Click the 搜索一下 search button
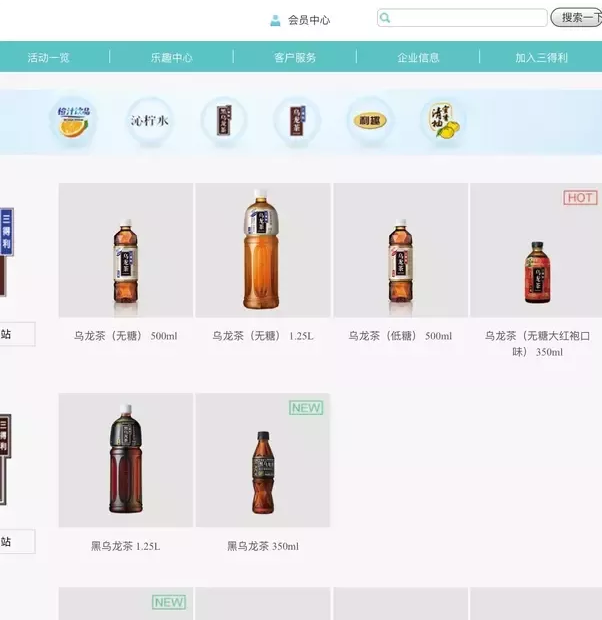This screenshot has width=602, height=620. click(x=577, y=17)
